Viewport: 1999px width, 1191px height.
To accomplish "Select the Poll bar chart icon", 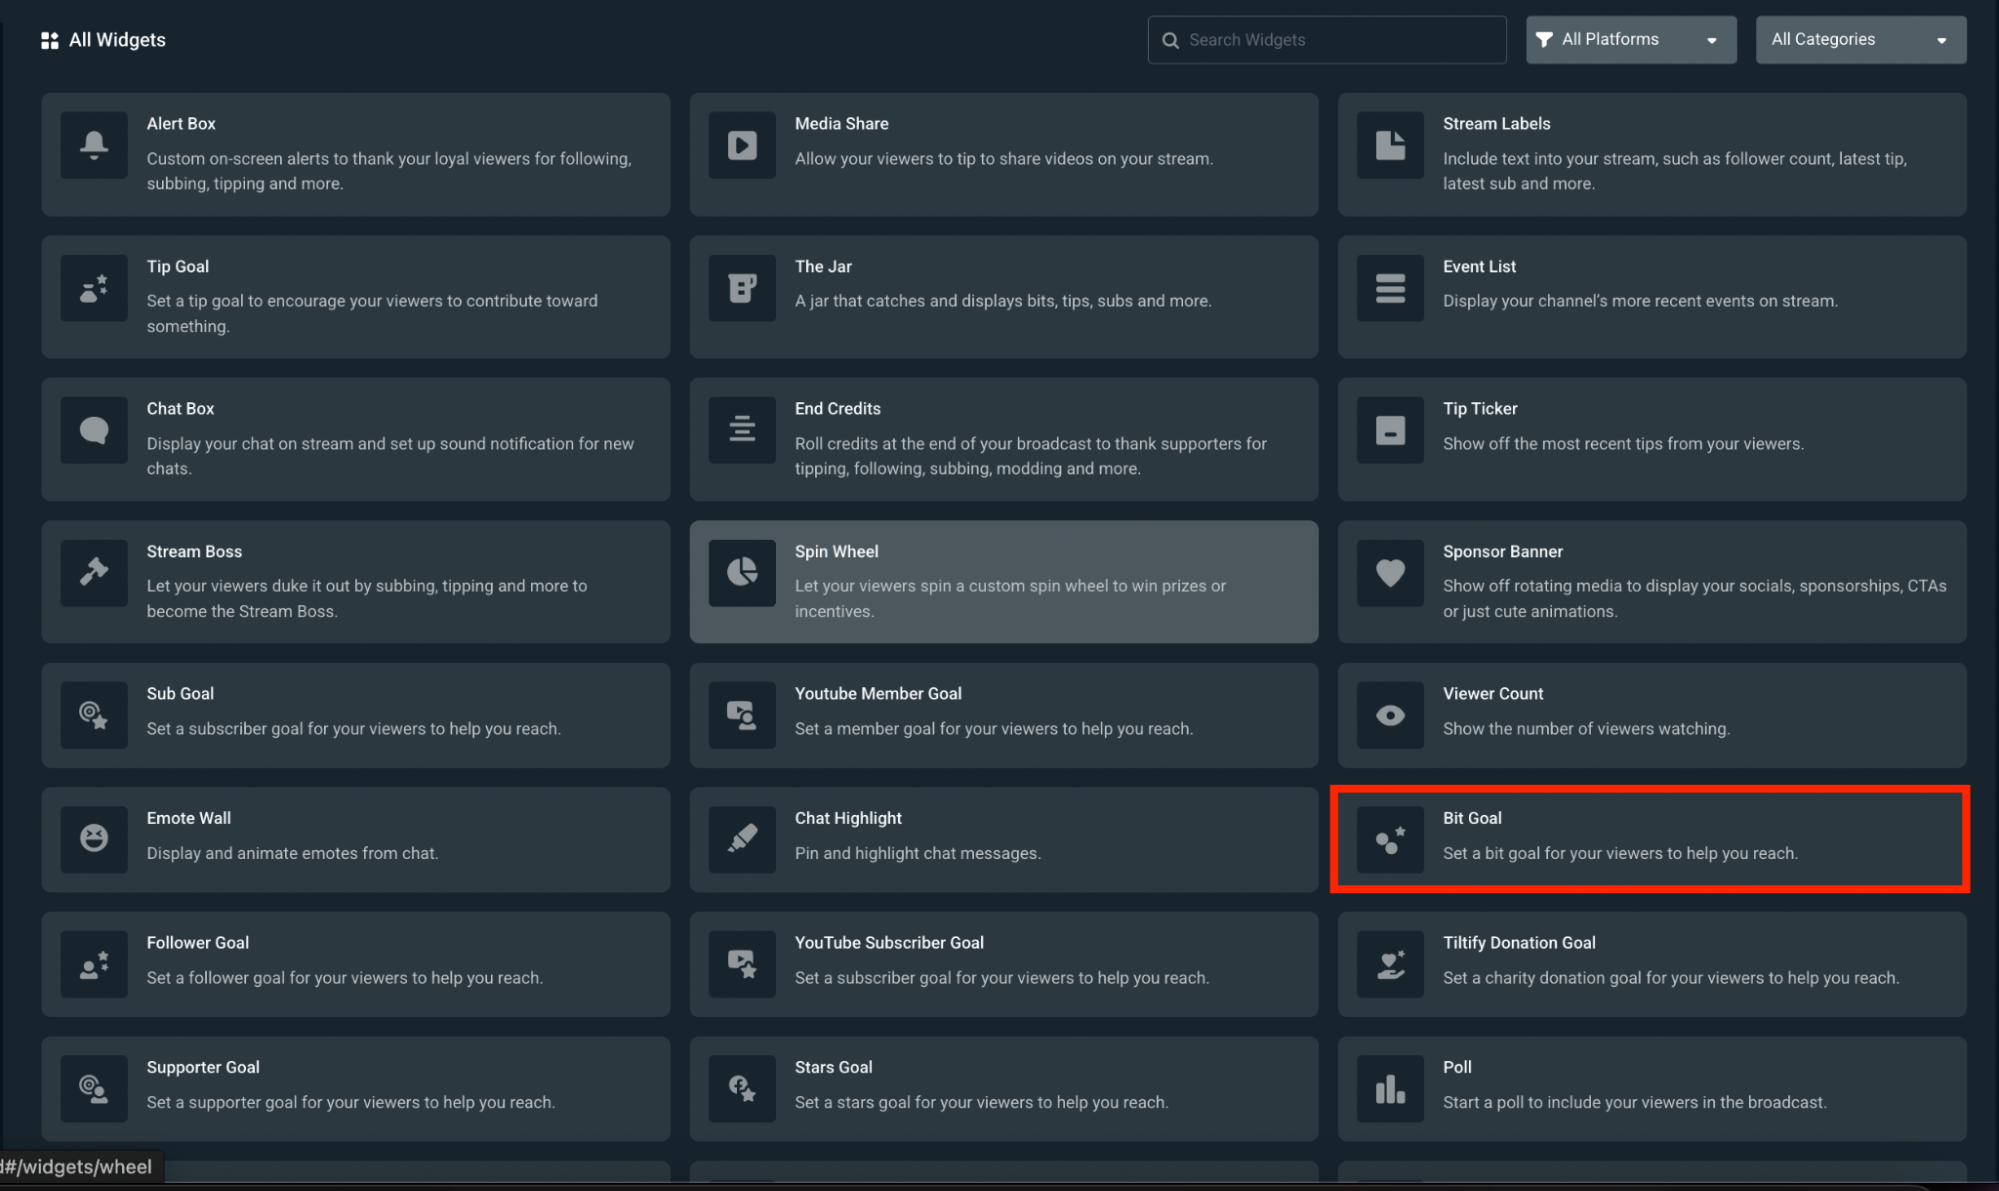I will [1389, 1089].
